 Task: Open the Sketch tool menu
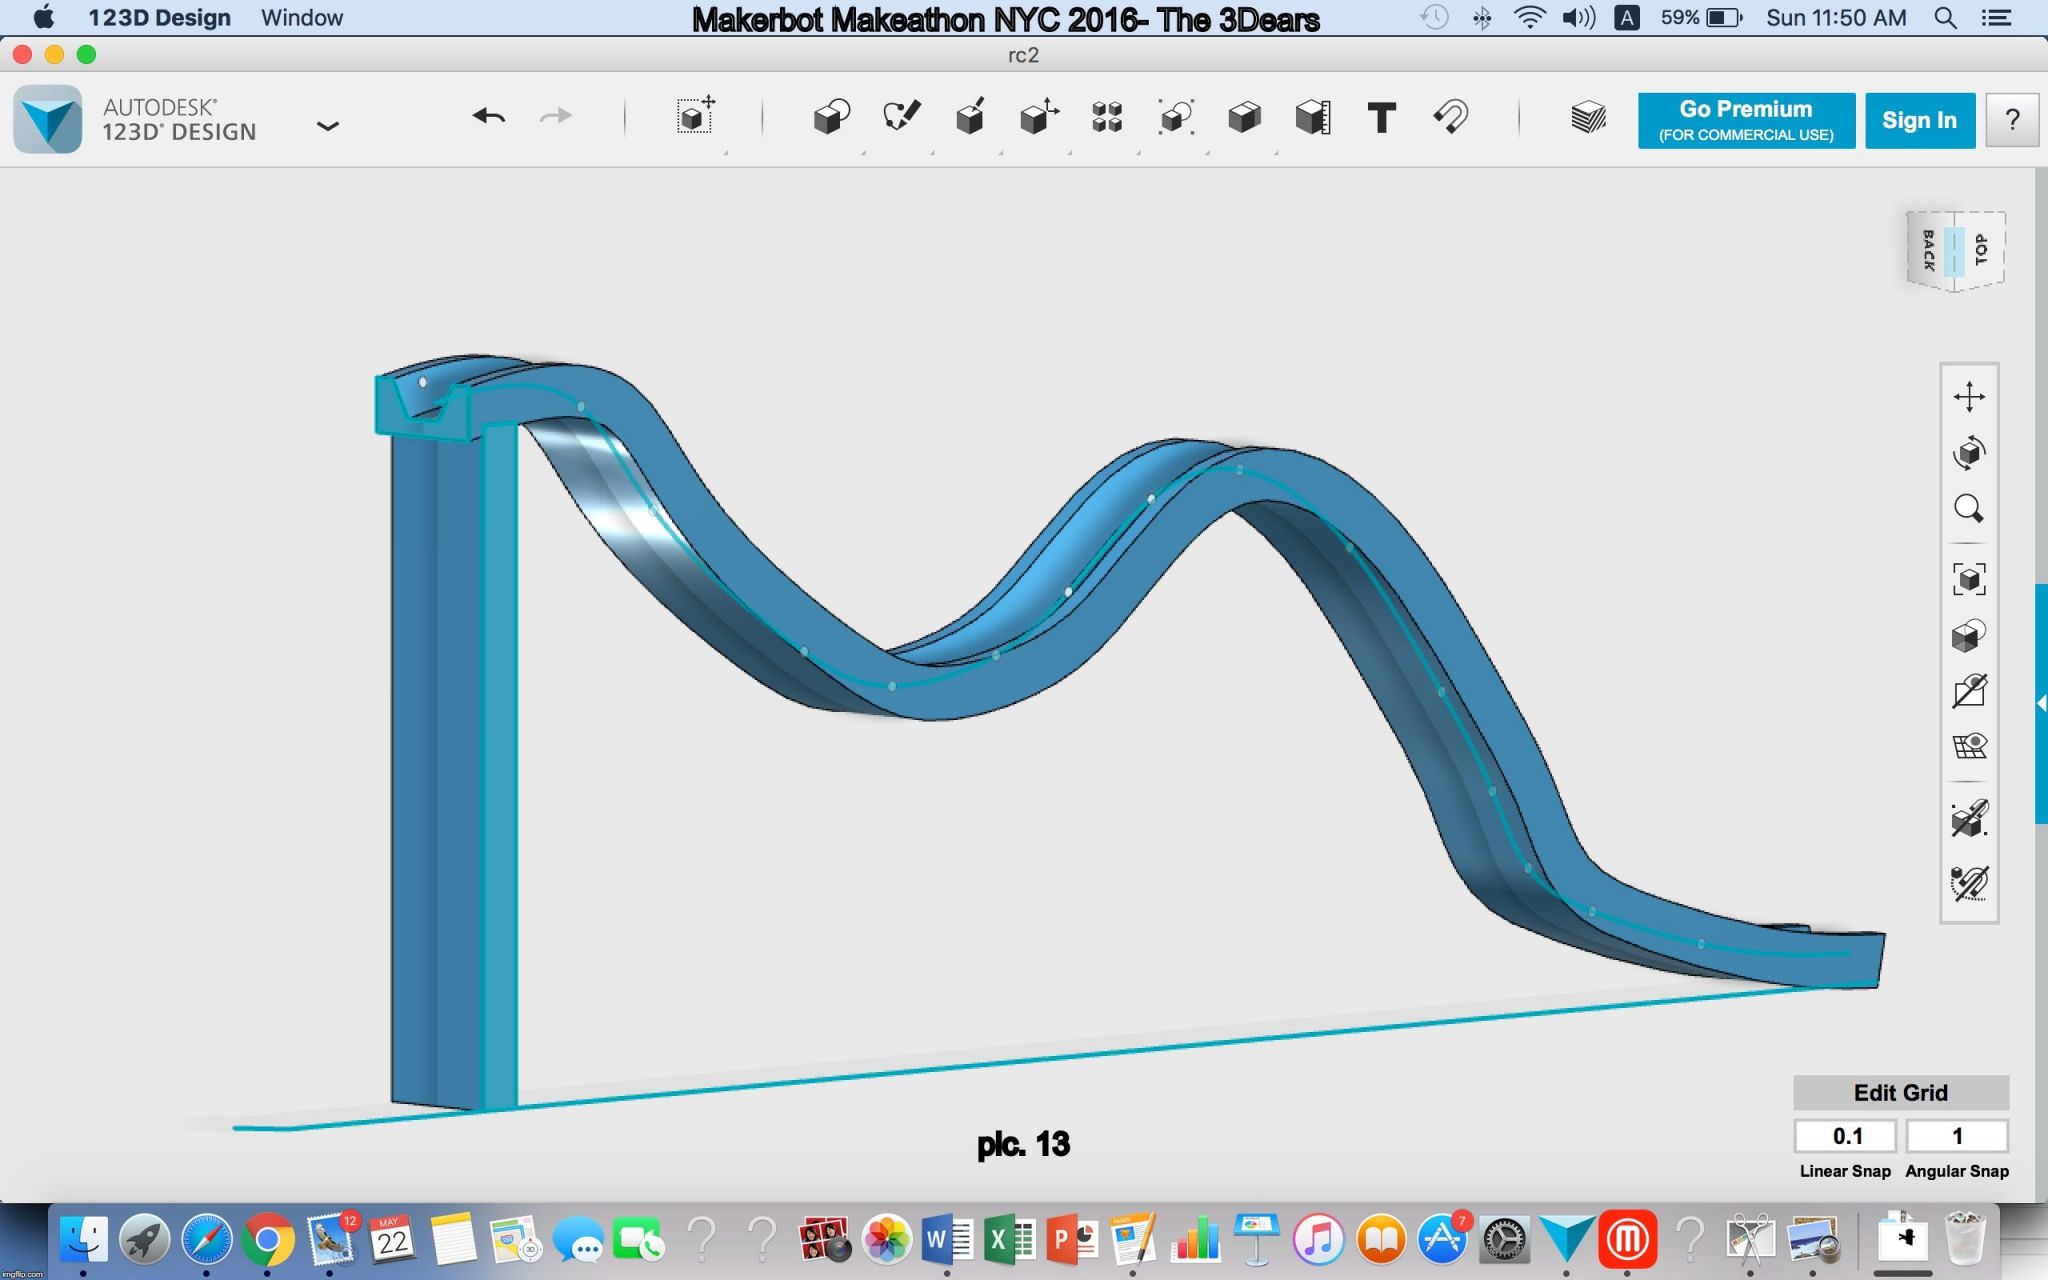click(x=901, y=117)
